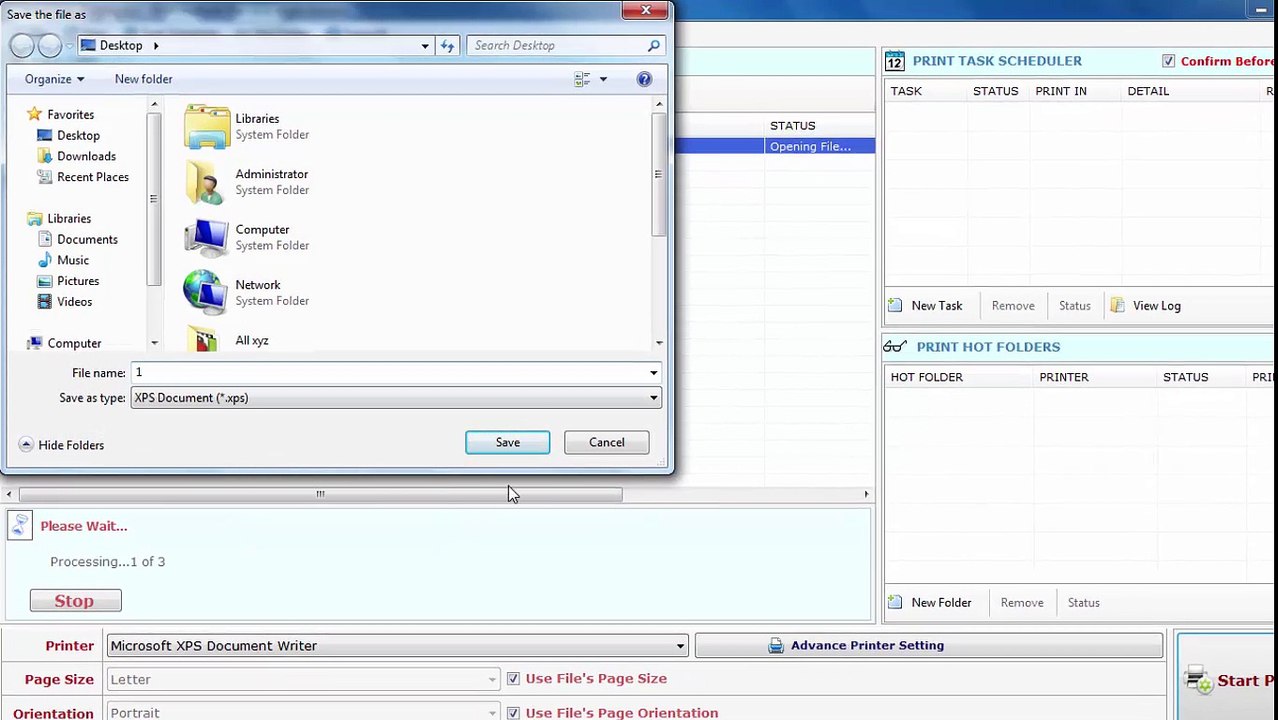Click Favorites star in navigation pane

34,114
